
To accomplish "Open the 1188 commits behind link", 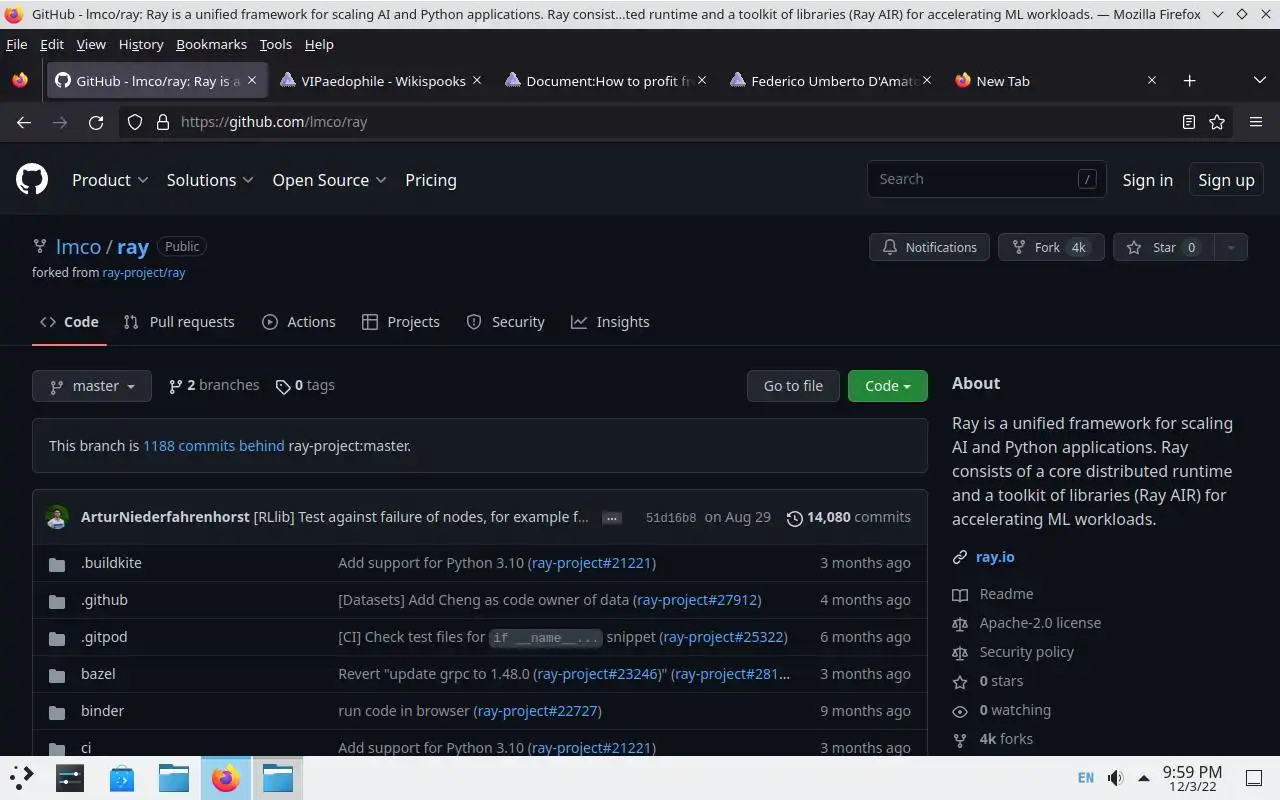I will [x=214, y=446].
